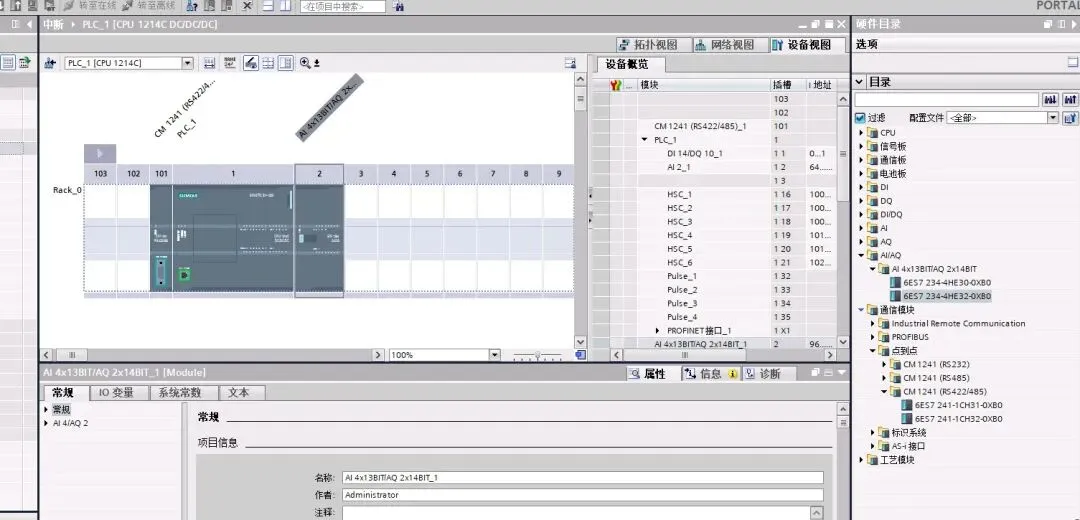Image resolution: width=1080 pixels, height=520 pixels.
Task: Select catalog item 6ES7 234-4HE32-0XB0
Action: pyautogui.click(x=947, y=296)
